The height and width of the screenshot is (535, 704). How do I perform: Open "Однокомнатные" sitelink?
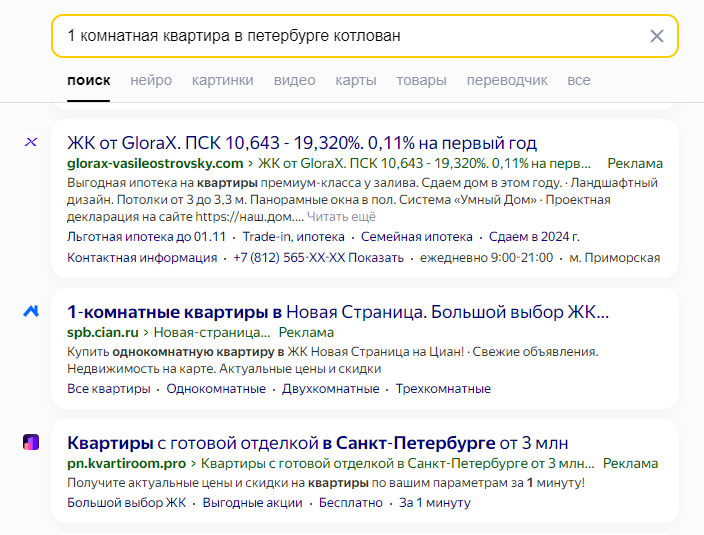pos(216,389)
